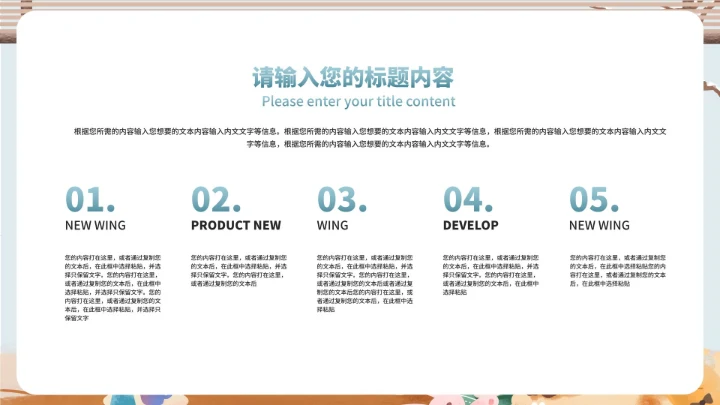Viewport: 720px width, 405px height.
Task: Select the 'NEW WING' label under 05
Action: tap(599, 225)
